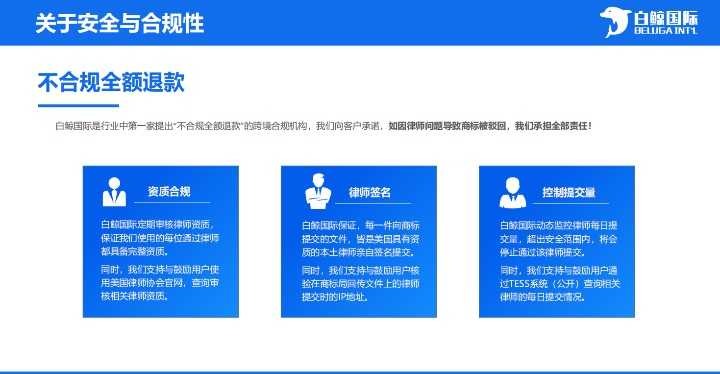
Task: Click the 资质合规 card title
Action: tap(169, 191)
